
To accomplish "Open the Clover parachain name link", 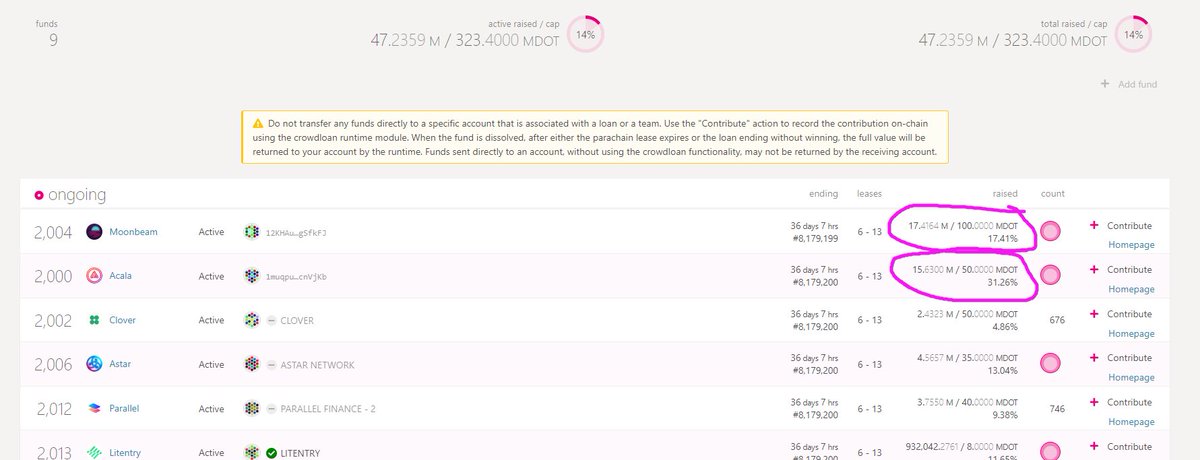I will (122, 320).
